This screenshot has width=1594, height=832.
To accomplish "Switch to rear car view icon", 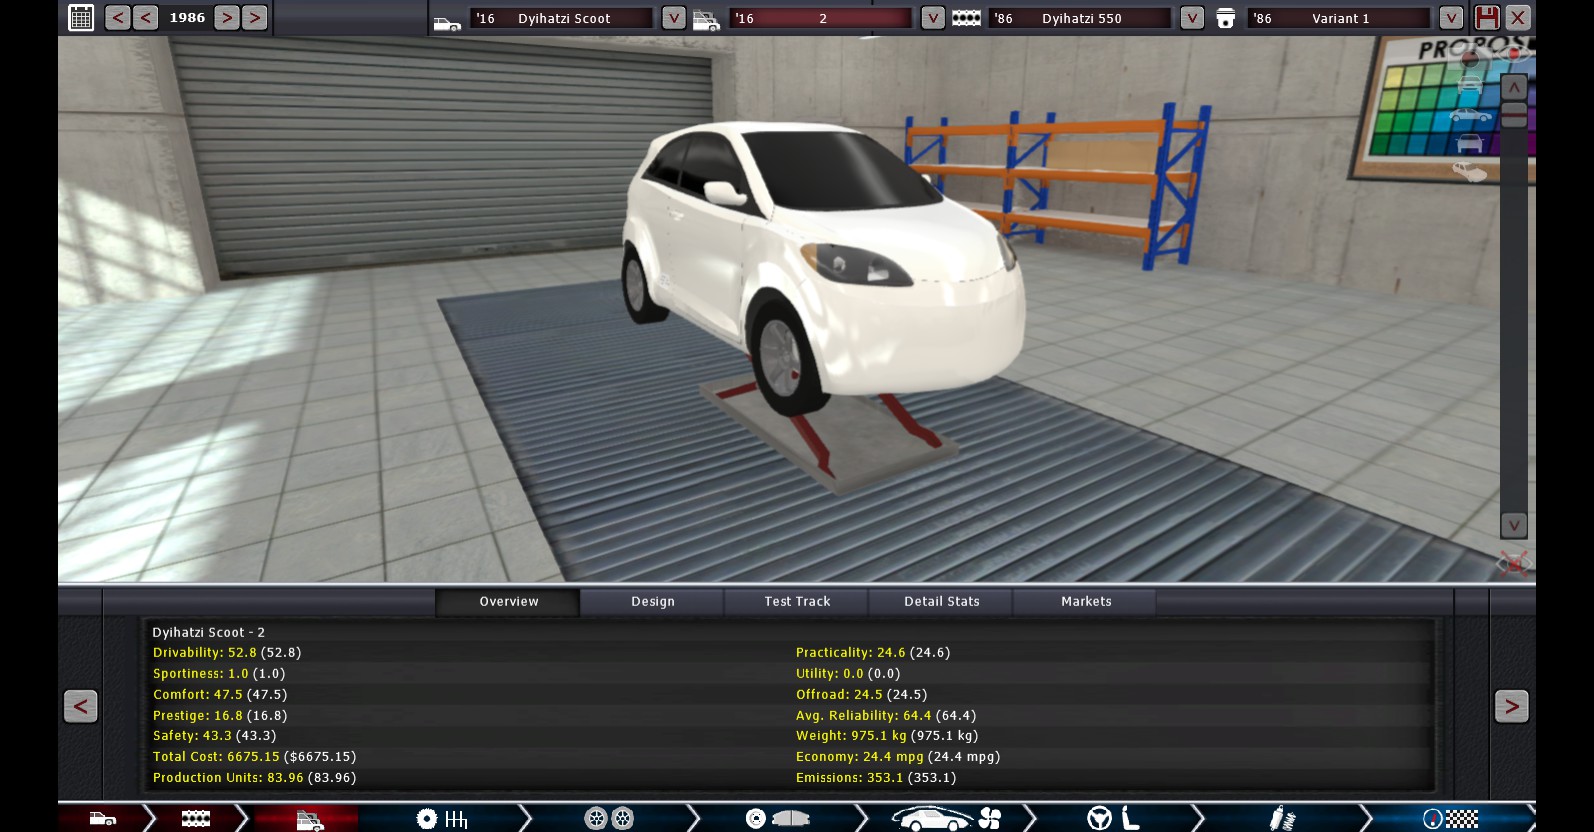I will pyautogui.click(x=1470, y=143).
